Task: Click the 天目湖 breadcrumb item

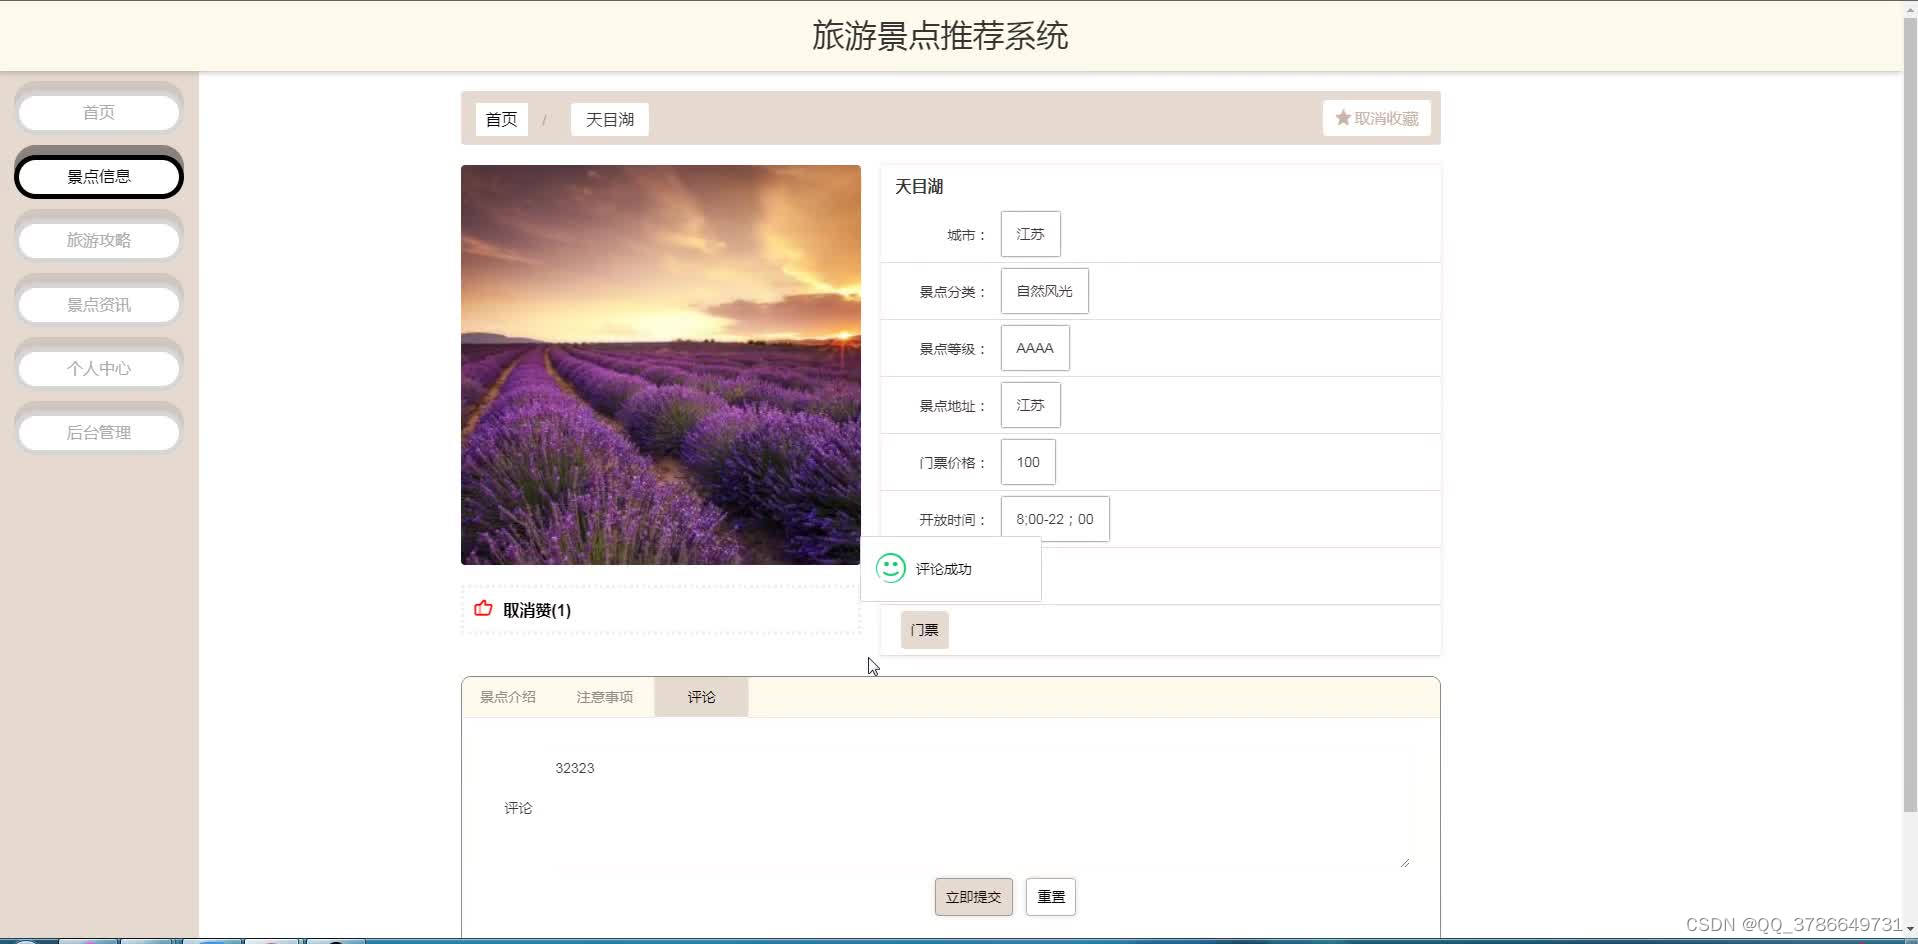Action: tap(610, 120)
